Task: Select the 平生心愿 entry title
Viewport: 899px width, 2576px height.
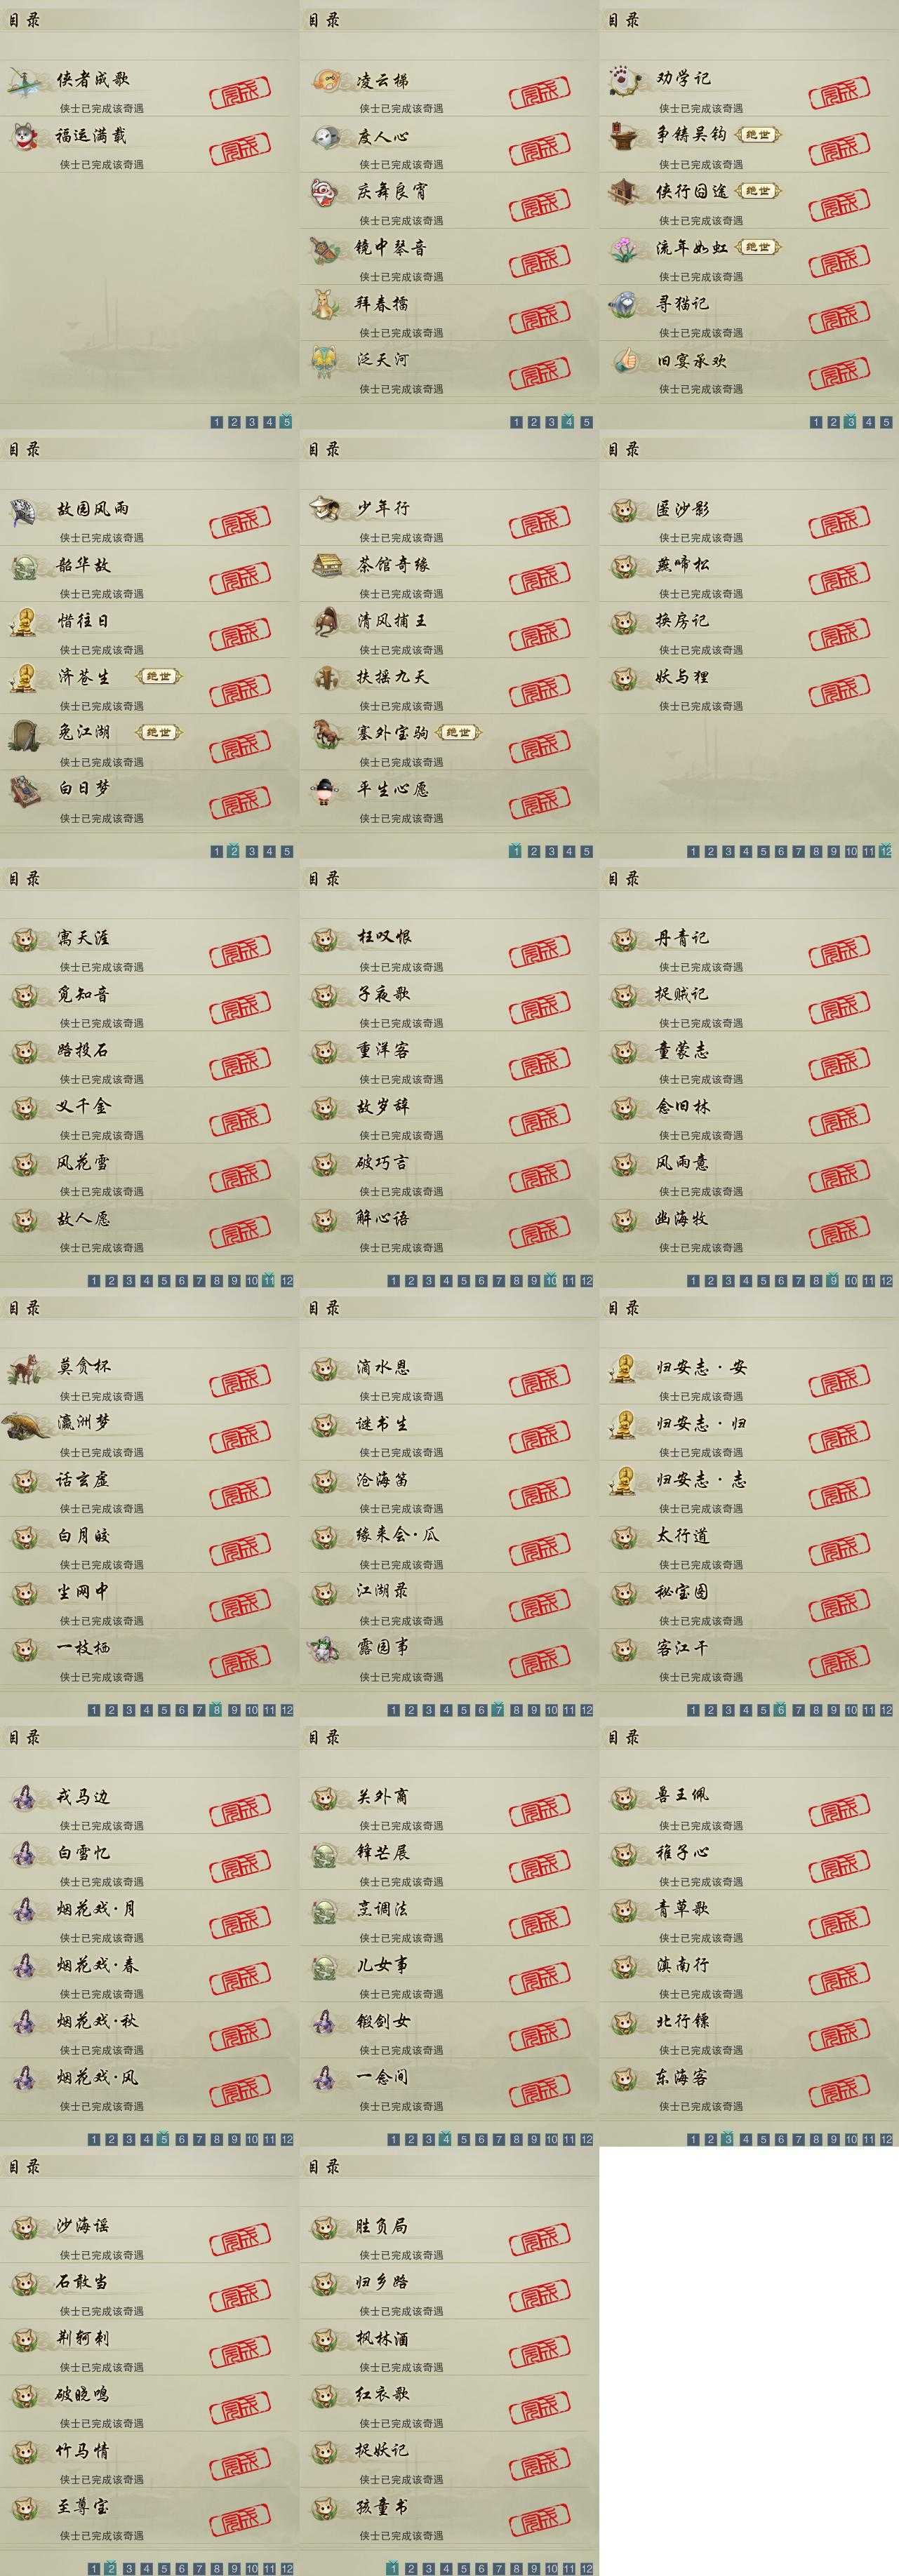Action: pos(392,789)
